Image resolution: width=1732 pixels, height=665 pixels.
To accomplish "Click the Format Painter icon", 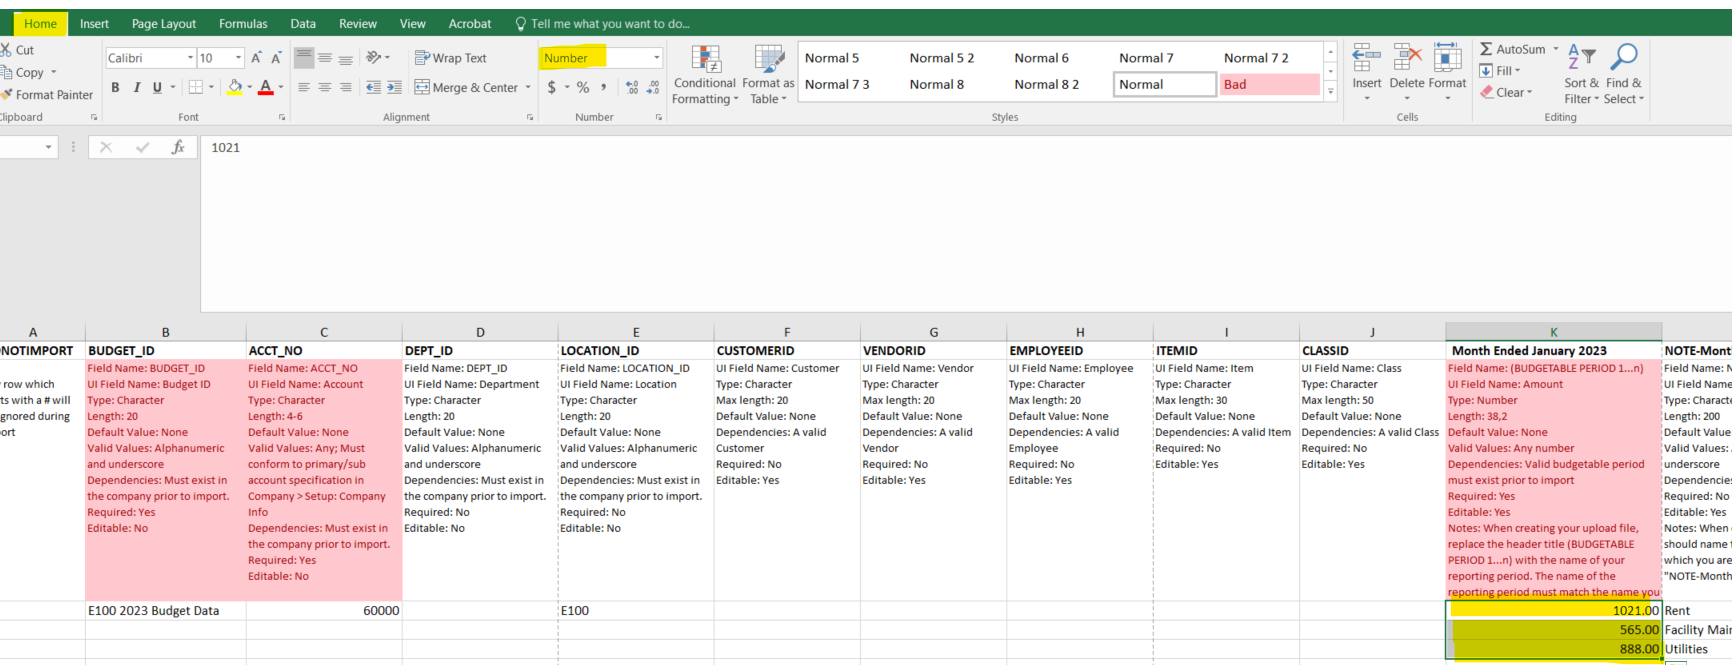I will tap(7, 95).
